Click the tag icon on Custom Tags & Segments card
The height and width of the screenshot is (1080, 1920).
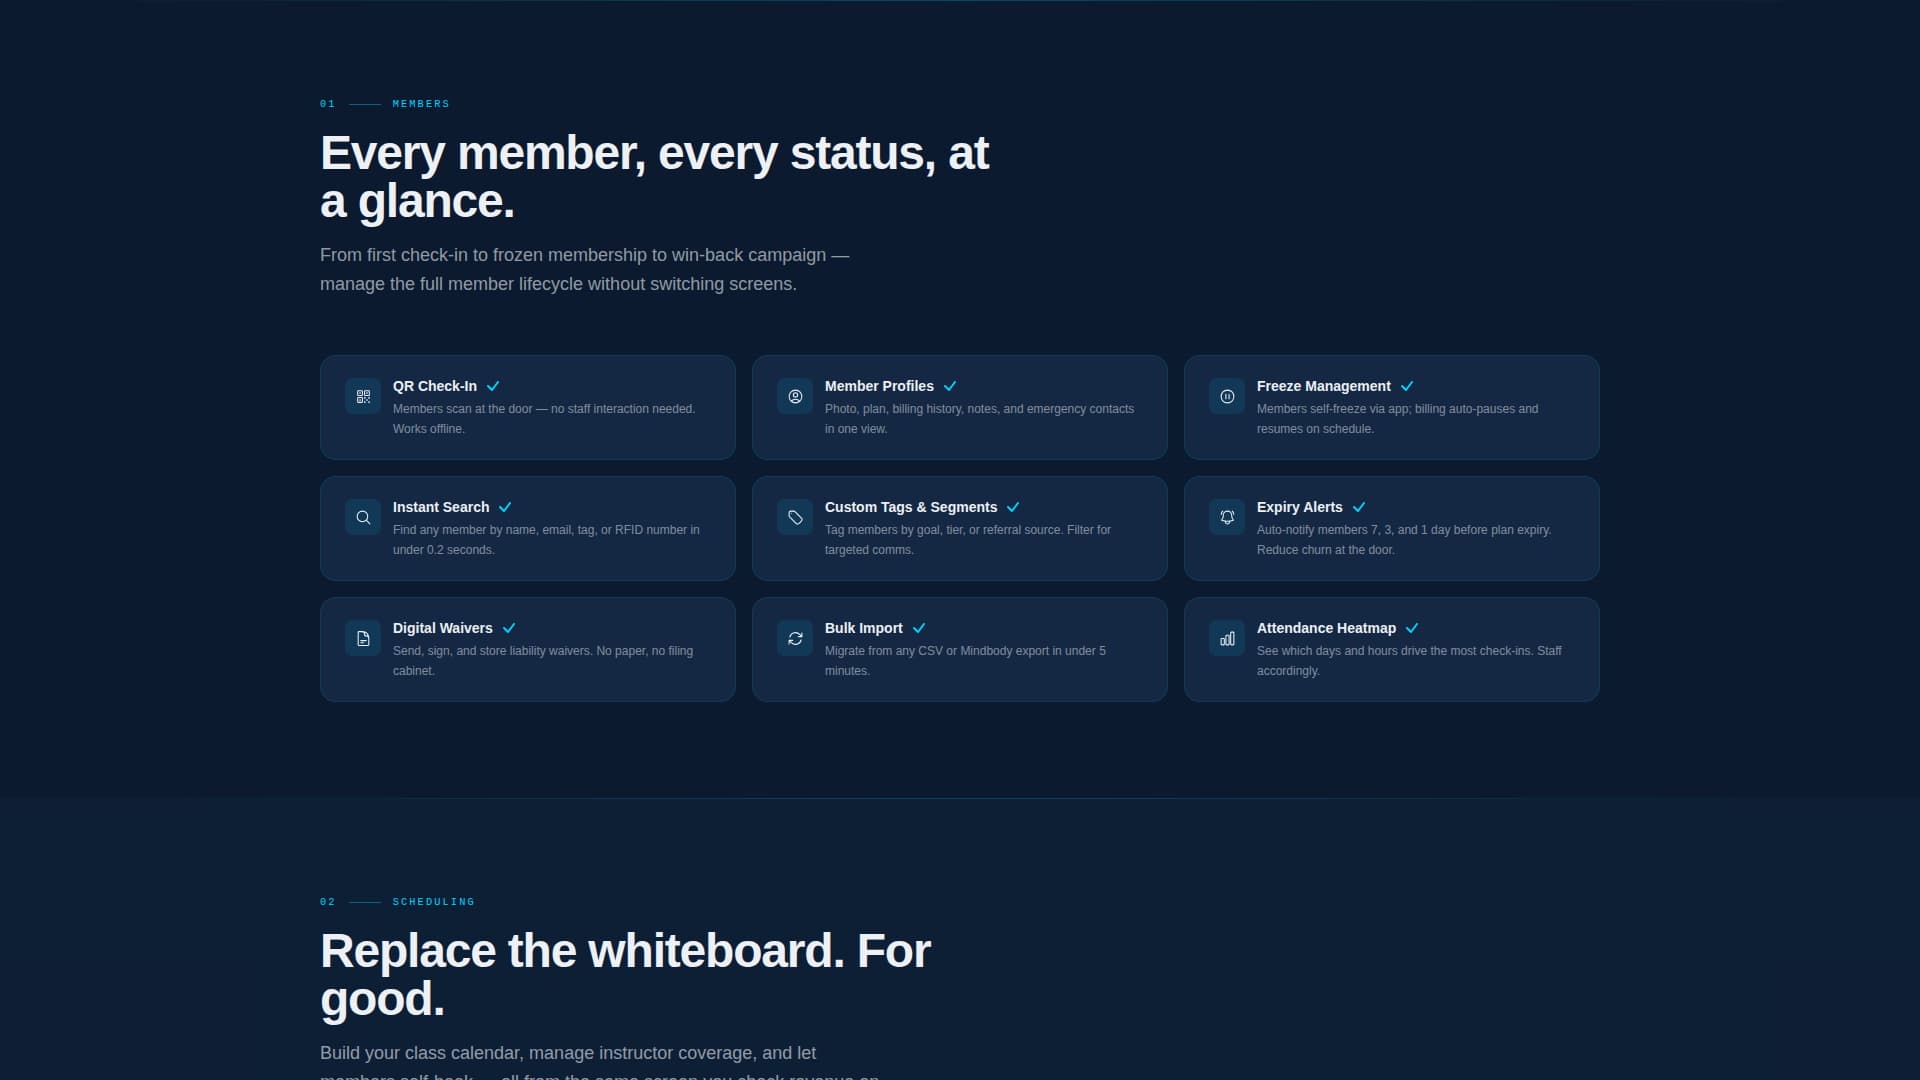tap(795, 517)
